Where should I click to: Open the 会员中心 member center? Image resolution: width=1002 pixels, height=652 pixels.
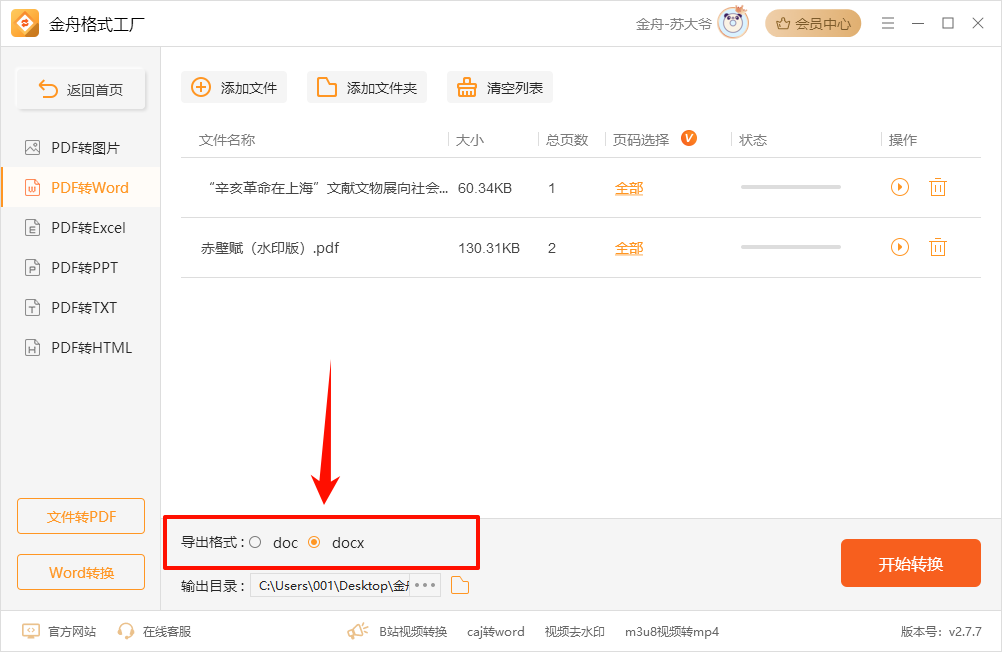[x=813, y=23]
